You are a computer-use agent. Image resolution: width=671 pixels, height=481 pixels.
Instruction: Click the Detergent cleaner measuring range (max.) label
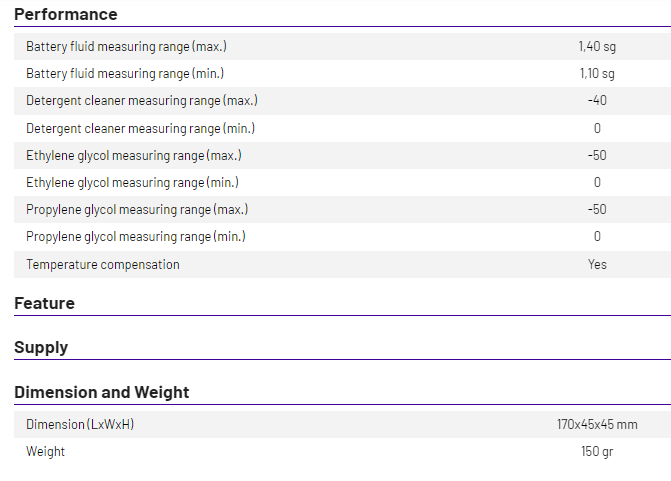[142, 101]
